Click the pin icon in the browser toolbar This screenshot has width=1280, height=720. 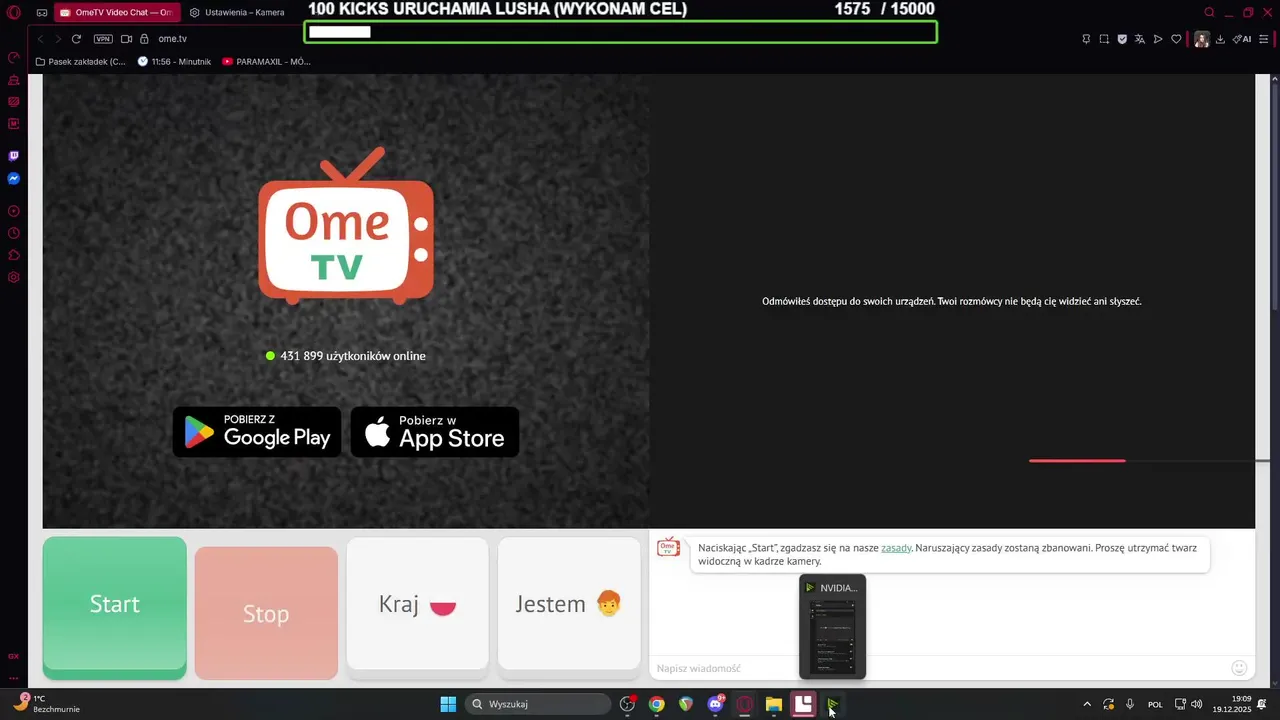click(1086, 39)
